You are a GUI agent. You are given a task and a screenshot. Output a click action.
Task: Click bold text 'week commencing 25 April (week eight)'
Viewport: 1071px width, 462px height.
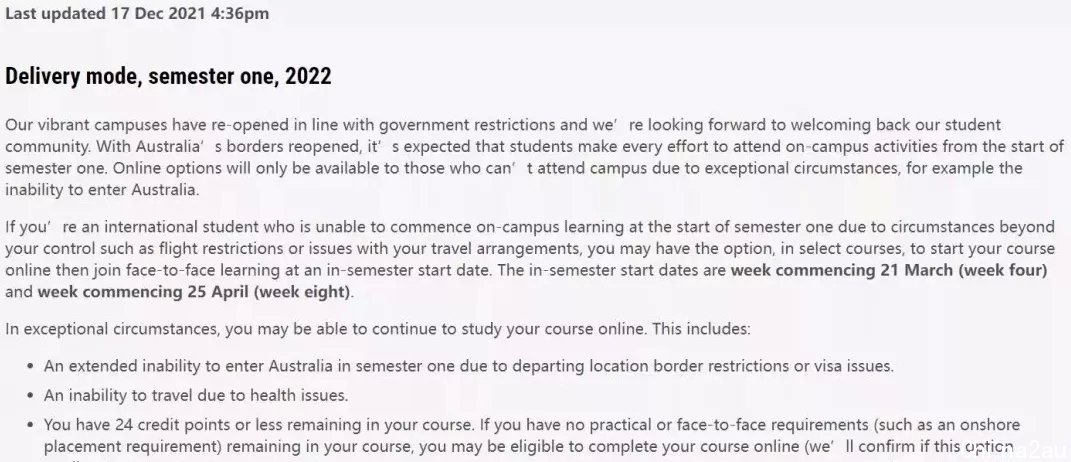(195, 292)
